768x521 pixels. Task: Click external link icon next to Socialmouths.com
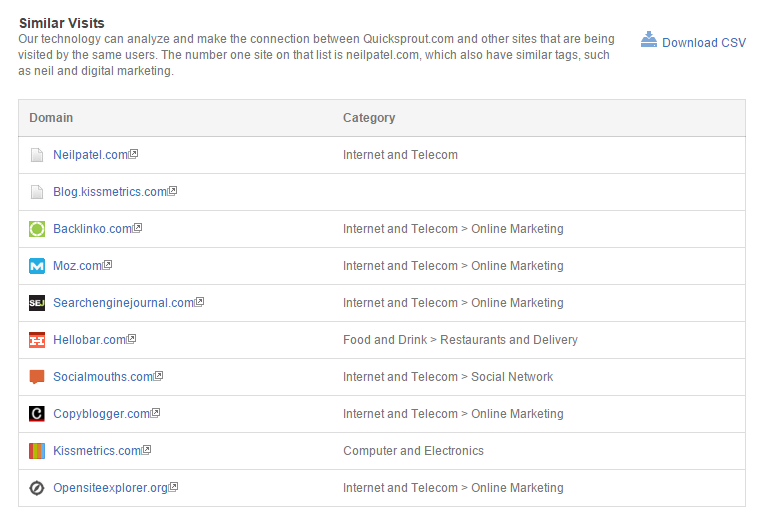point(158,376)
